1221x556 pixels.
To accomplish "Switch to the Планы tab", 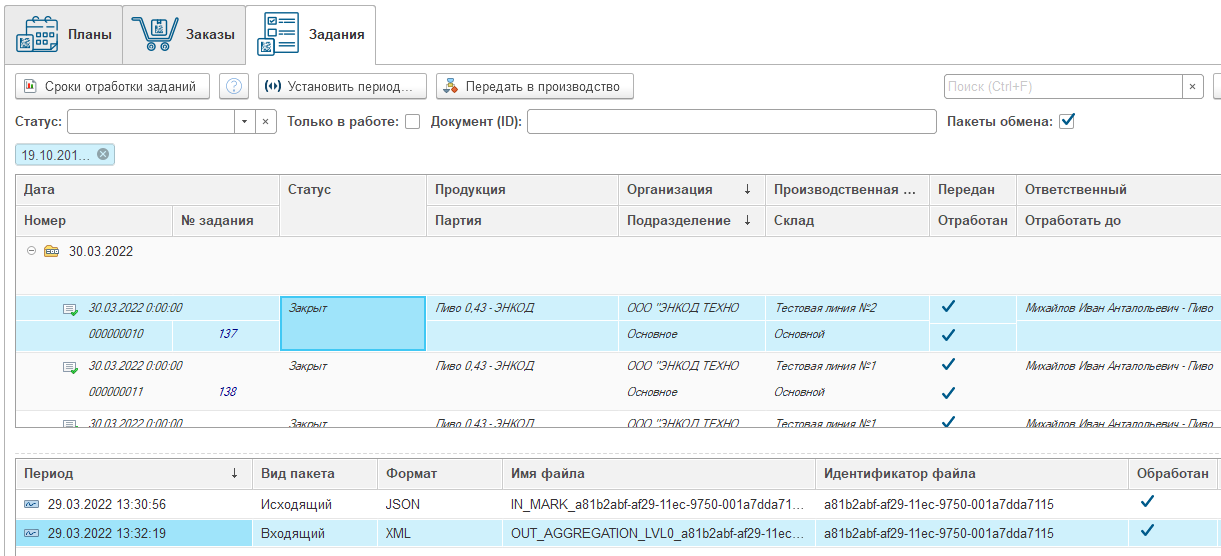I will click(x=62, y=35).
